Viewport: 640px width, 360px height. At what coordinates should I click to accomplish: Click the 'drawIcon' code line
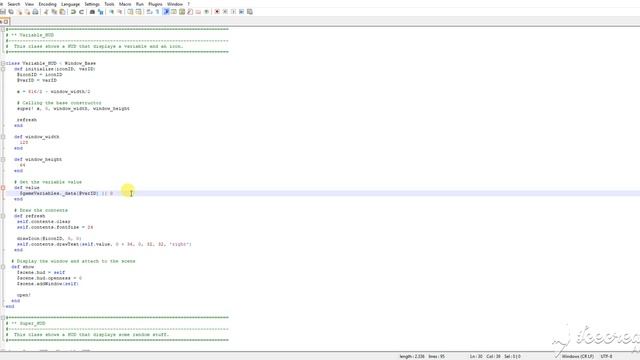point(49,238)
